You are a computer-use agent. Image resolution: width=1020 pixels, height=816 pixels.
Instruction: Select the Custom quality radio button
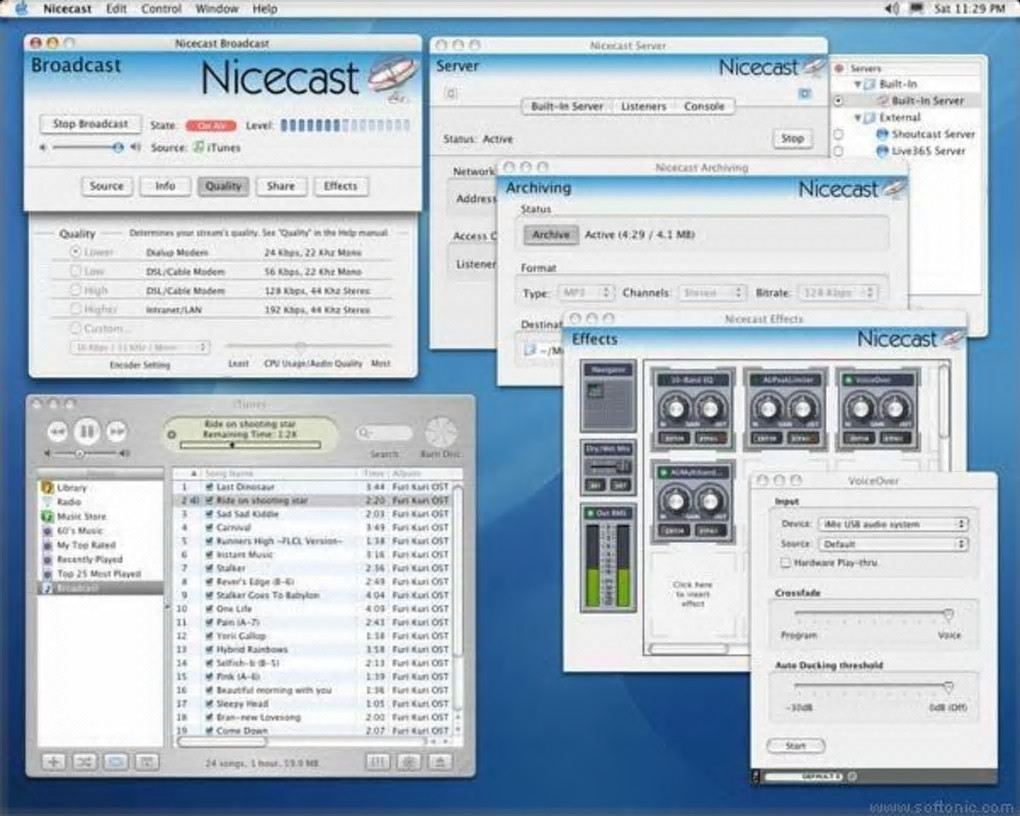tap(75, 328)
